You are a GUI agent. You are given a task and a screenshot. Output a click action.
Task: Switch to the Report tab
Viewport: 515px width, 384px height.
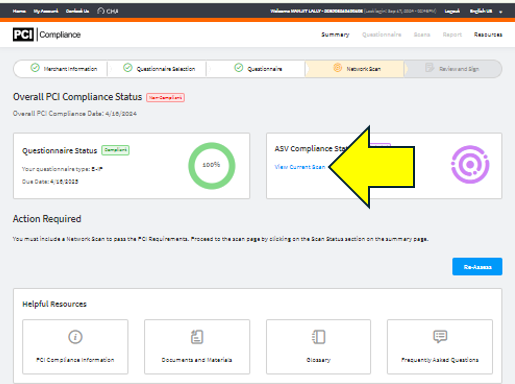click(x=452, y=34)
